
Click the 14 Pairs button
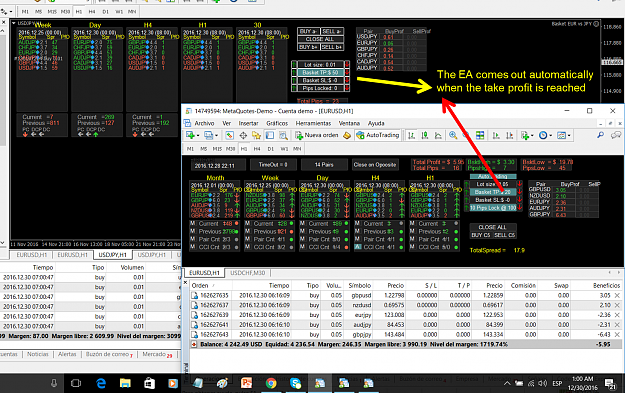point(324,165)
